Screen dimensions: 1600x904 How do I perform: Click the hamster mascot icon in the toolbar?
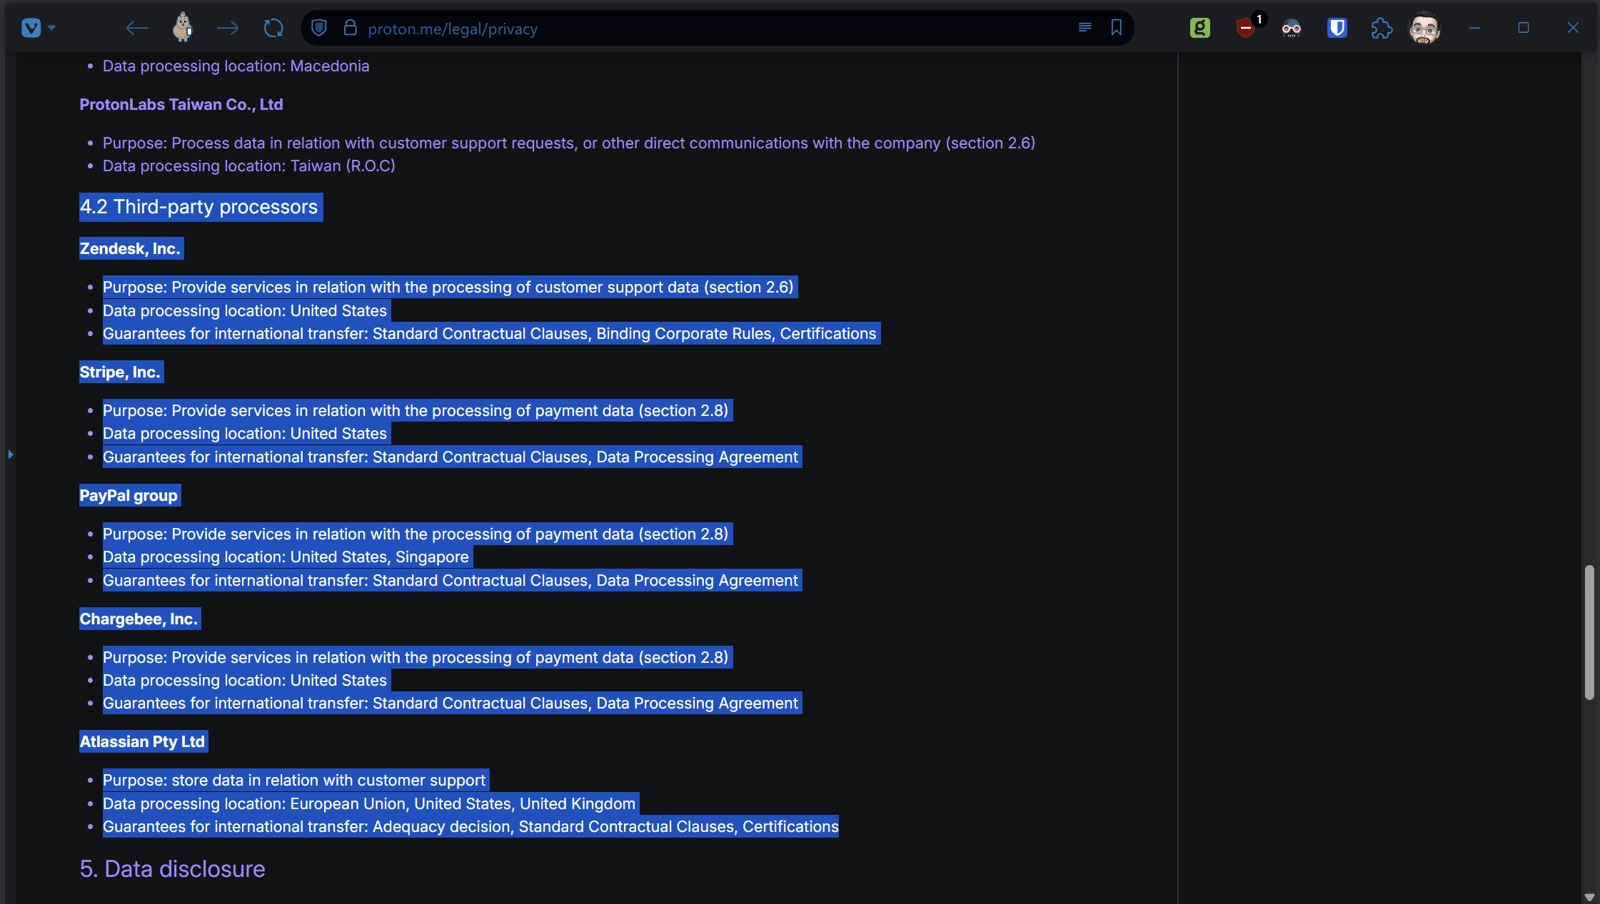182,27
